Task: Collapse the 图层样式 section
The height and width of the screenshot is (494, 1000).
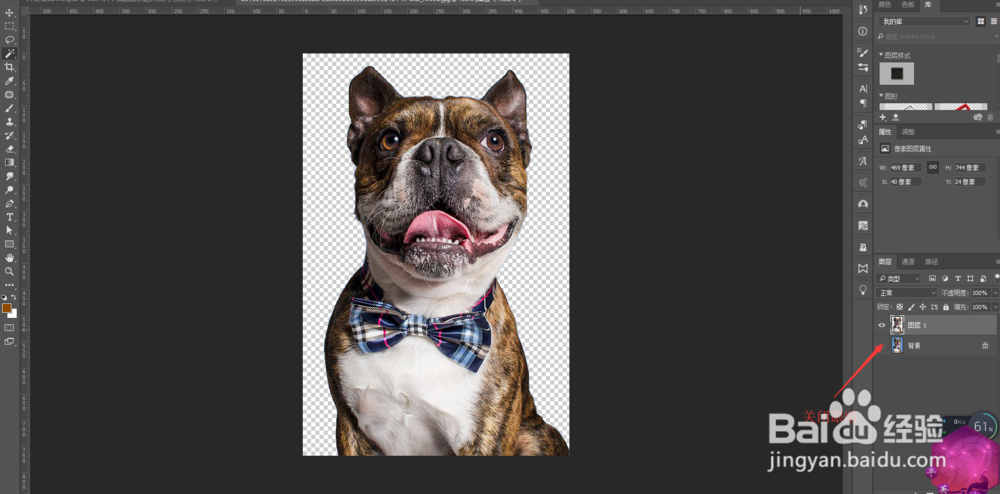Action: point(881,55)
